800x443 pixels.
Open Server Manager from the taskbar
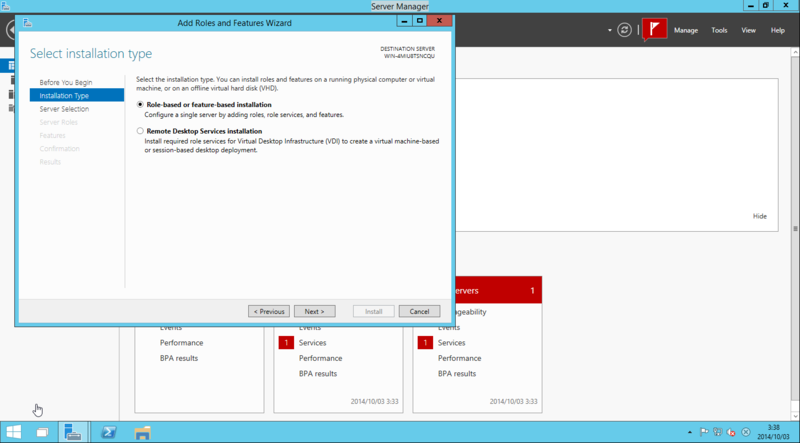pos(73,432)
